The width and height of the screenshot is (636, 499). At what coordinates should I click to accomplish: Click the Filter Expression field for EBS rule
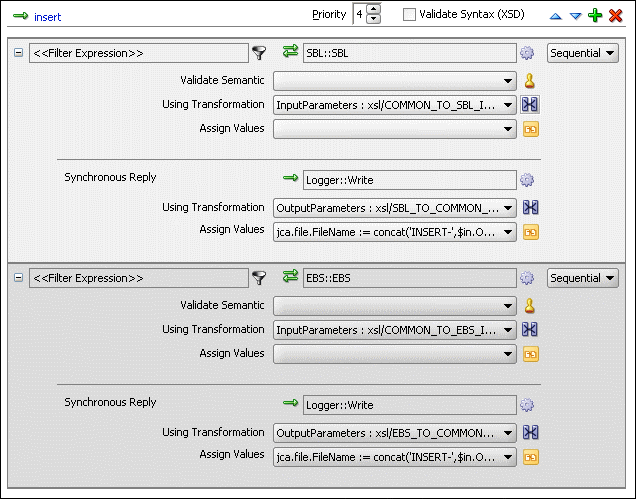139,278
